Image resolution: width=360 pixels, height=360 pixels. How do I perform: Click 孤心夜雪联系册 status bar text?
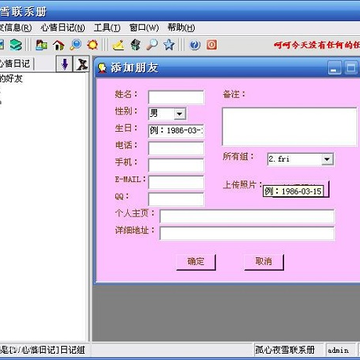[285, 350]
